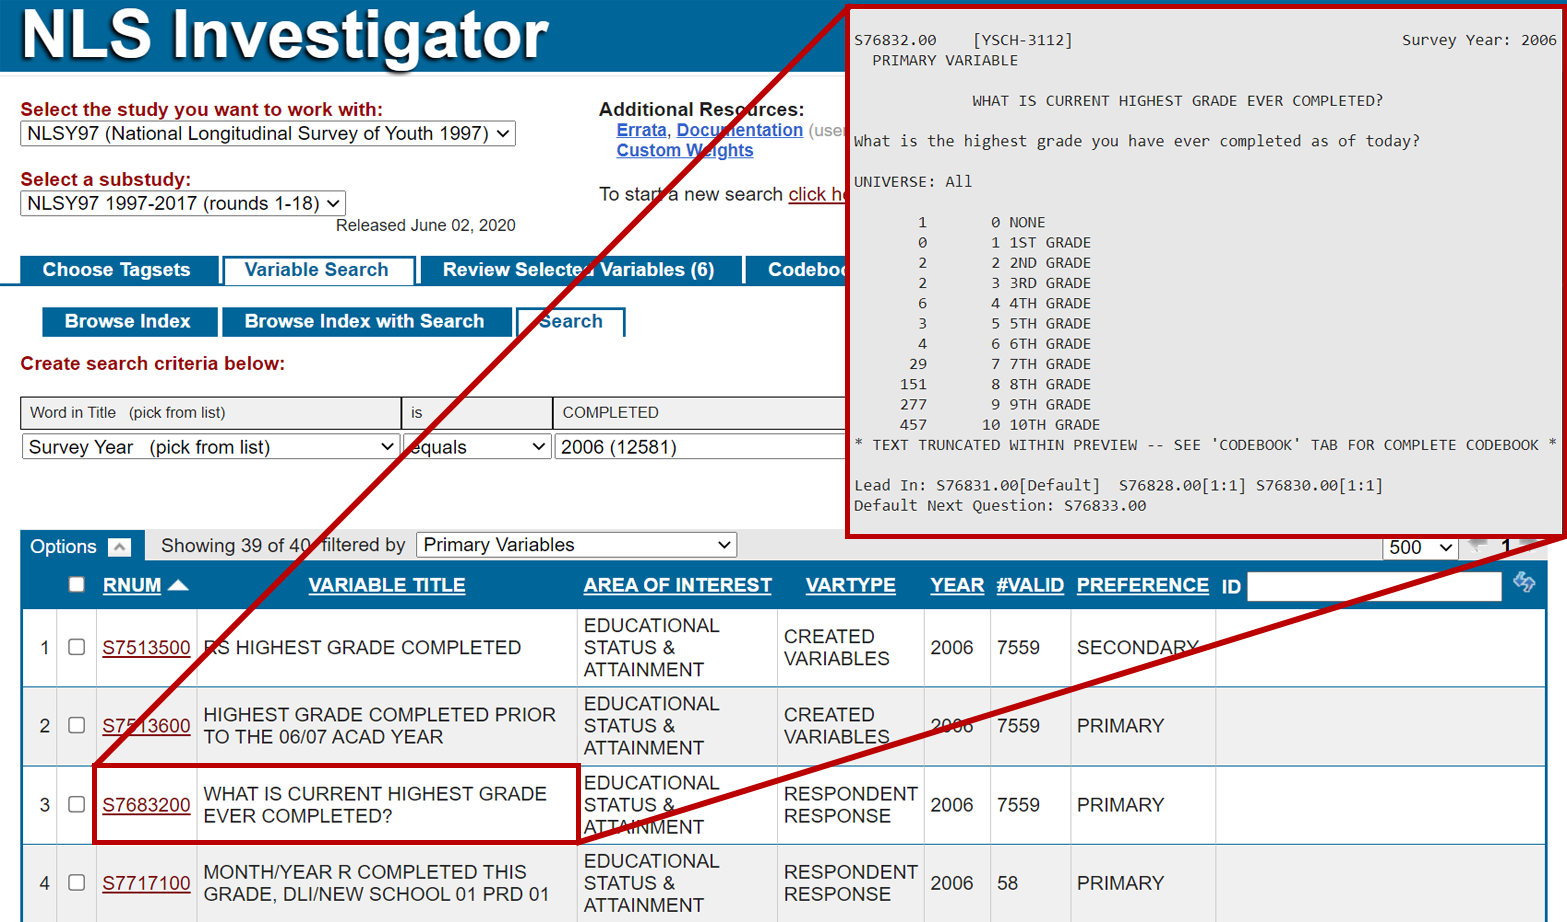Click the COMPLETED search term field
The height and width of the screenshot is (922, 1567).
(x=700, y=413)
